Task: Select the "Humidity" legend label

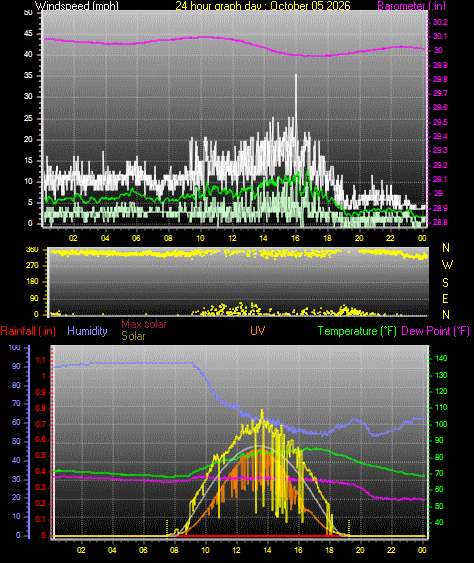Action: (x=87, y=331)
